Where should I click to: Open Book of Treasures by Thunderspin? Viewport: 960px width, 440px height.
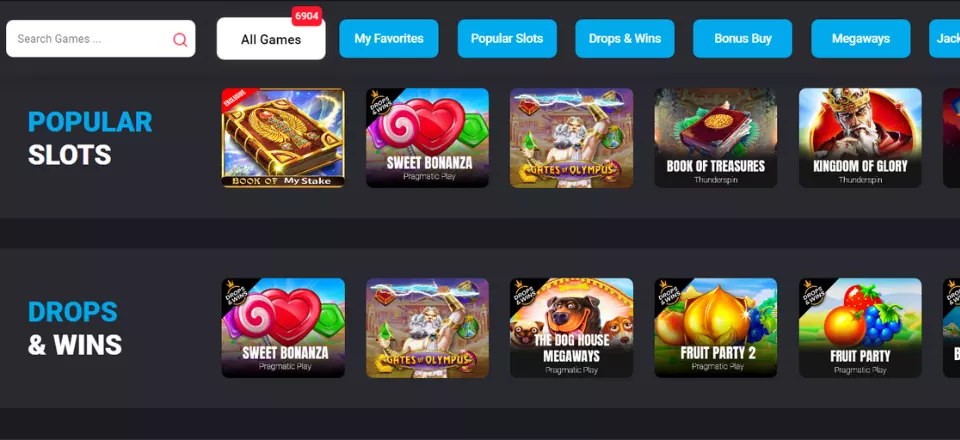[716, 138]
